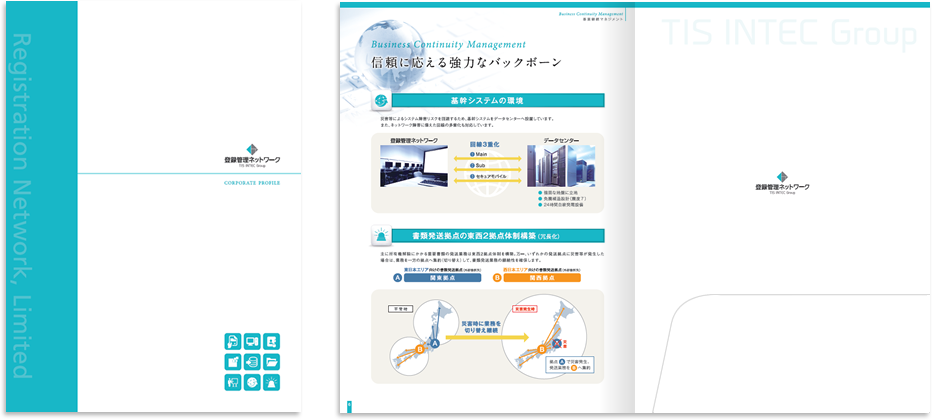Click the '災害時に業務を切り替え継続' map caption
The image size is (932, 420).
coord(481,326)
